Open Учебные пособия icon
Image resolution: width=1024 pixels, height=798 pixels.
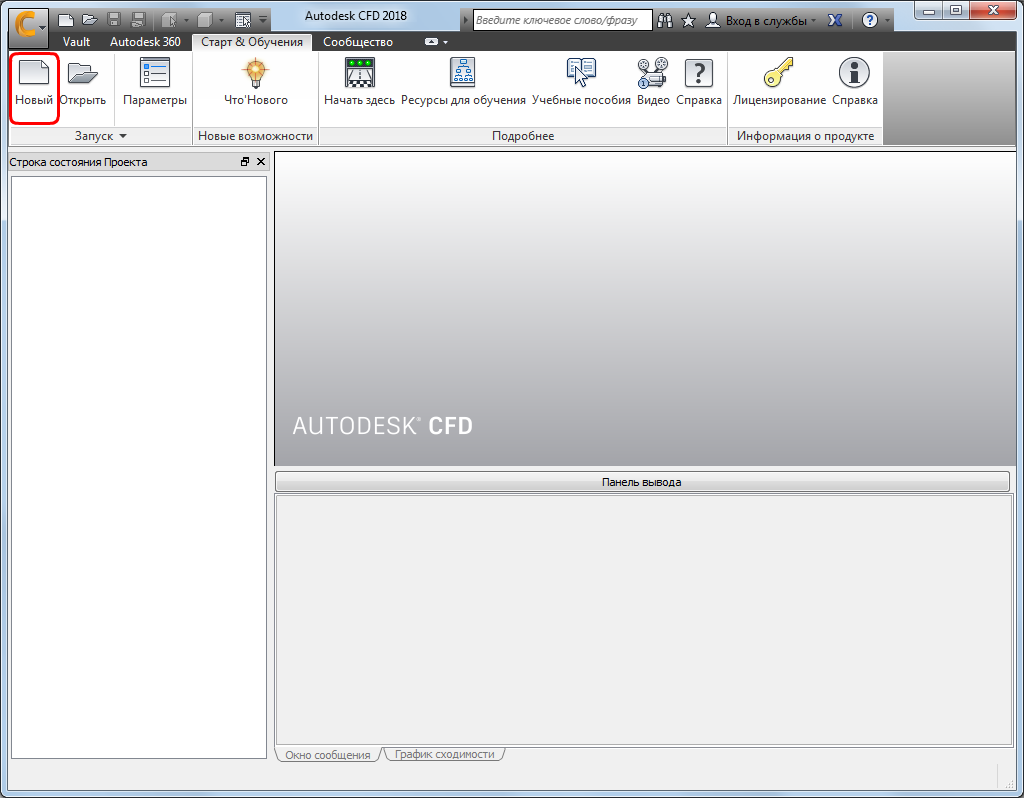tap(581, 72)
